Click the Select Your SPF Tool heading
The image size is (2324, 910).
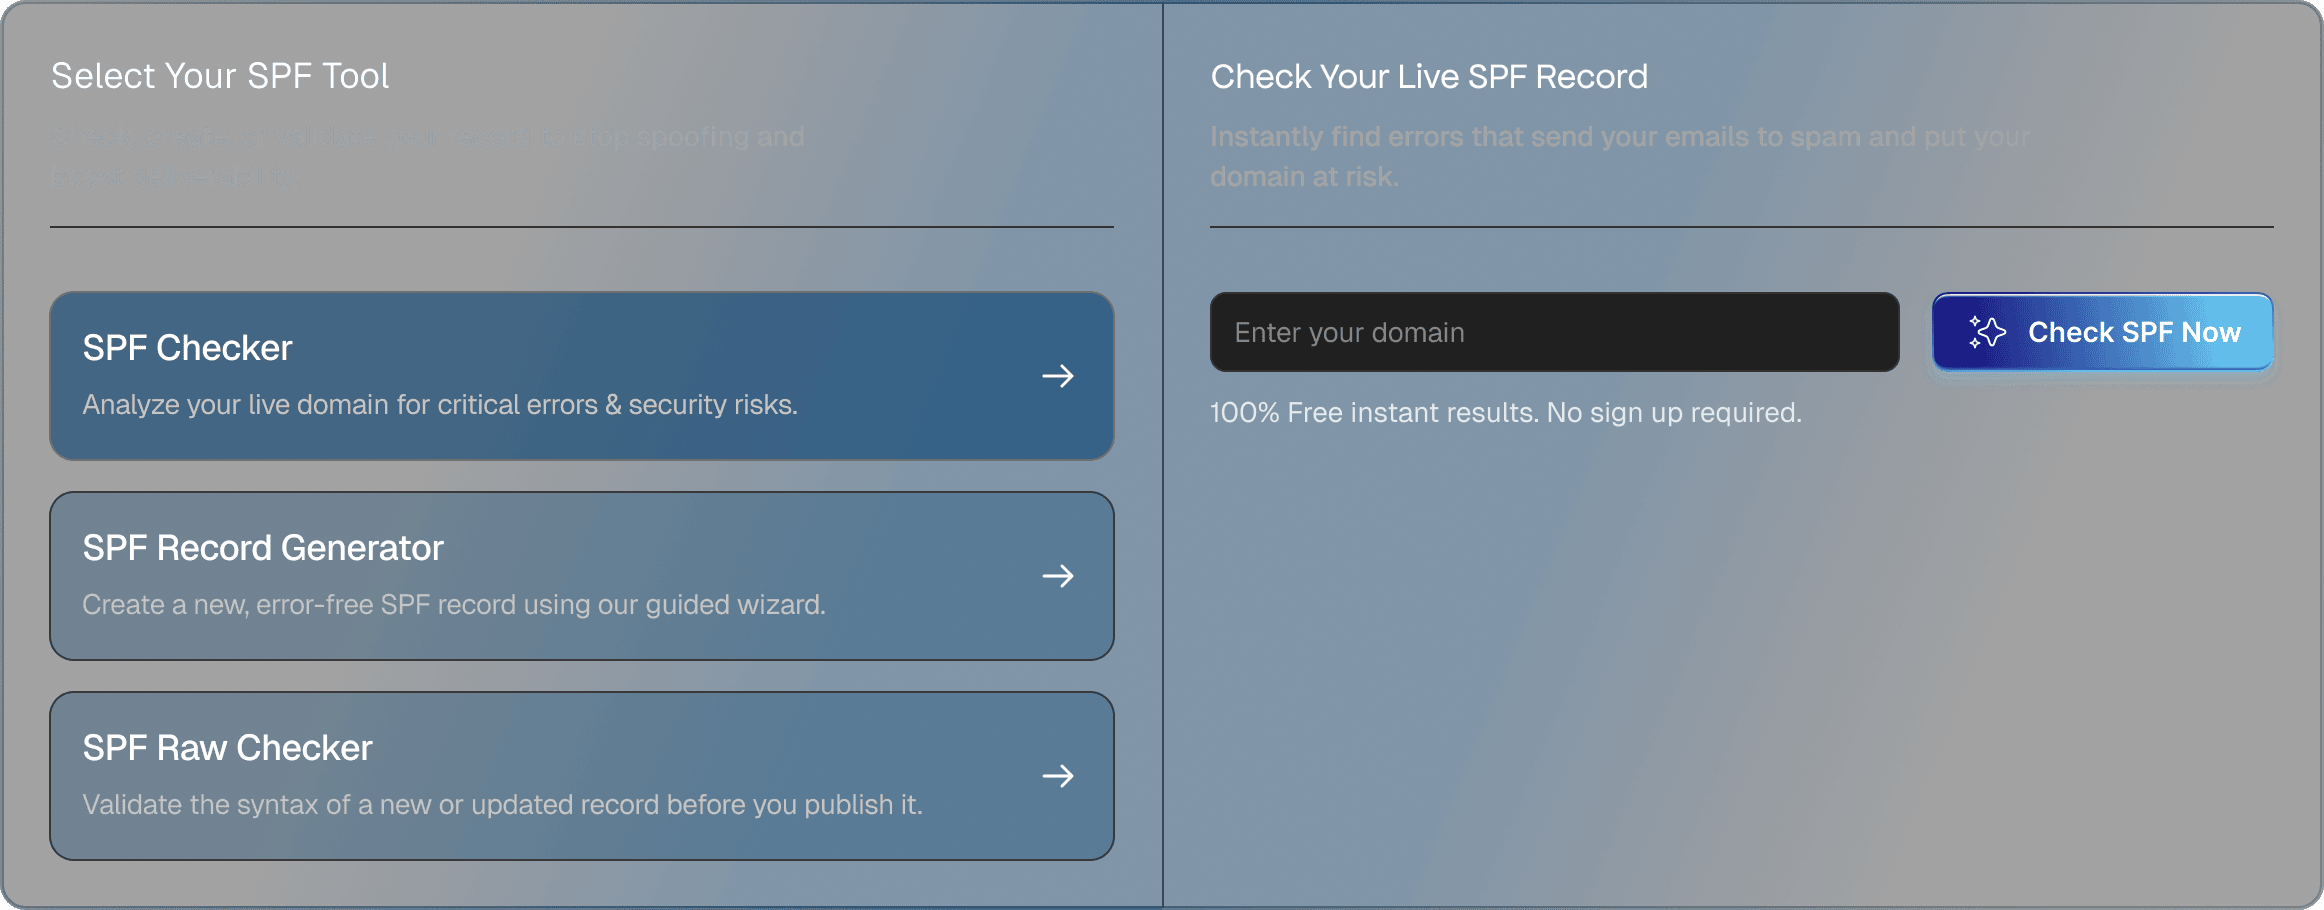coord(220,76)
